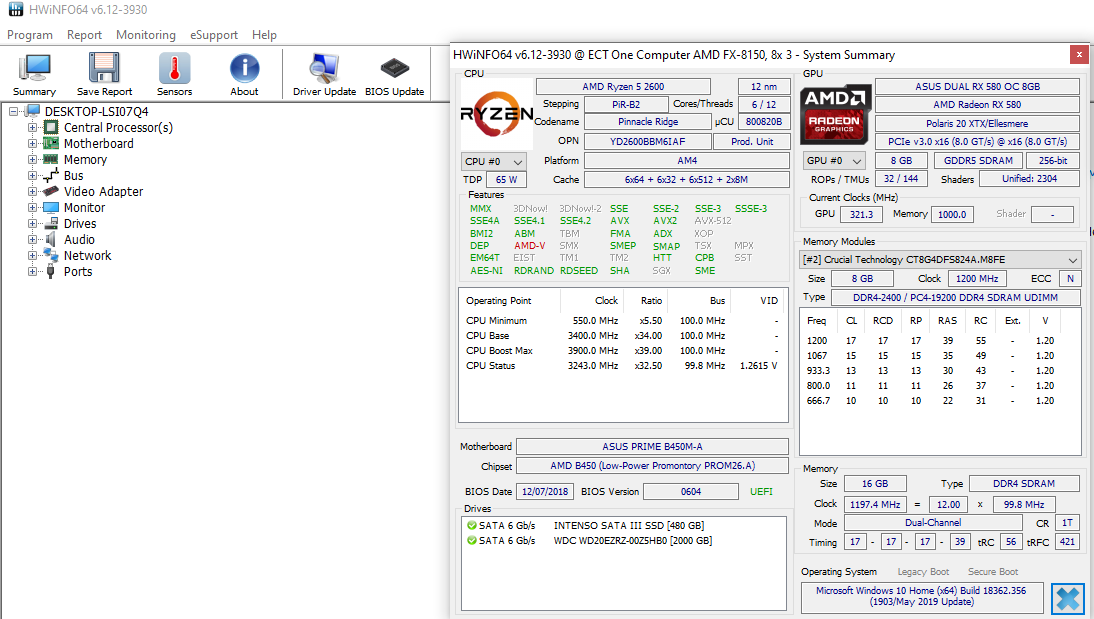Open the CPU #0 dropdown
Viewport: 1094px width, 619px height.
(493, 161)
